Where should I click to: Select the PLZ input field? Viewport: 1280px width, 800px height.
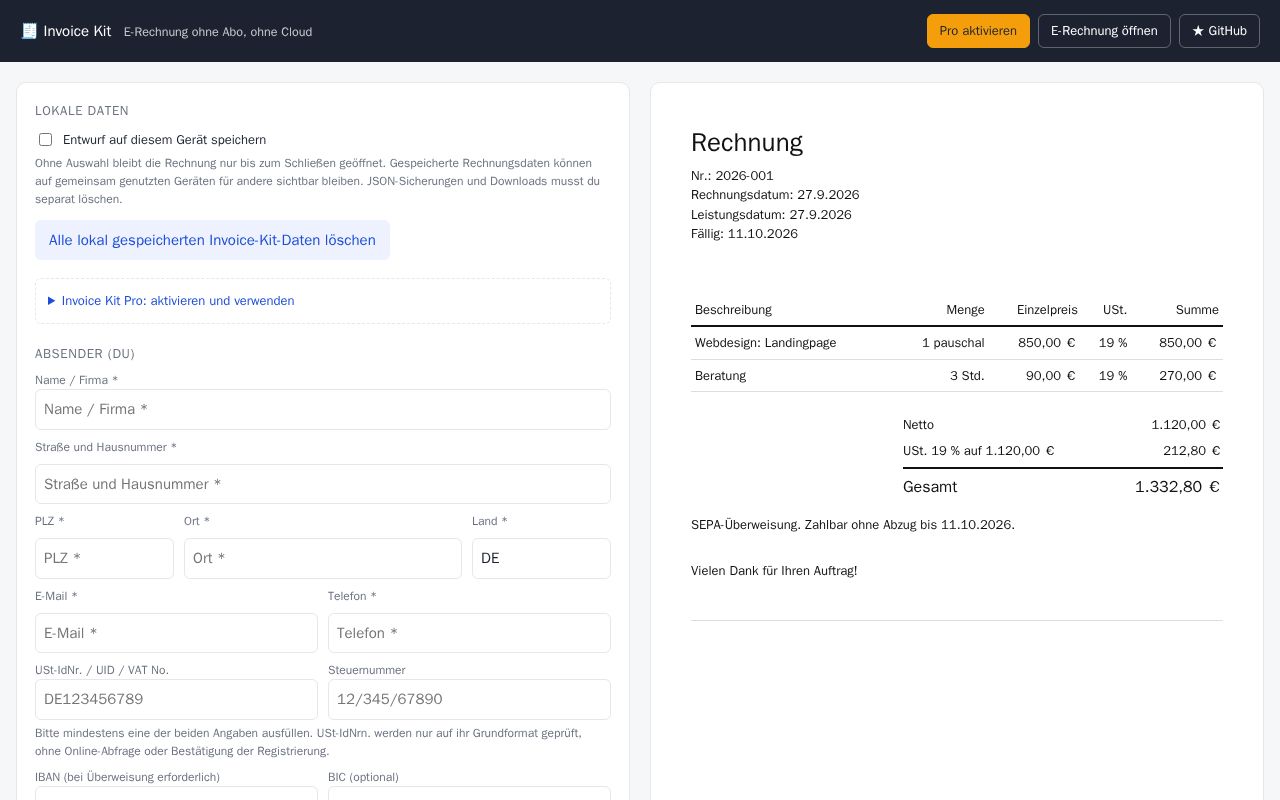pos(104,558)
